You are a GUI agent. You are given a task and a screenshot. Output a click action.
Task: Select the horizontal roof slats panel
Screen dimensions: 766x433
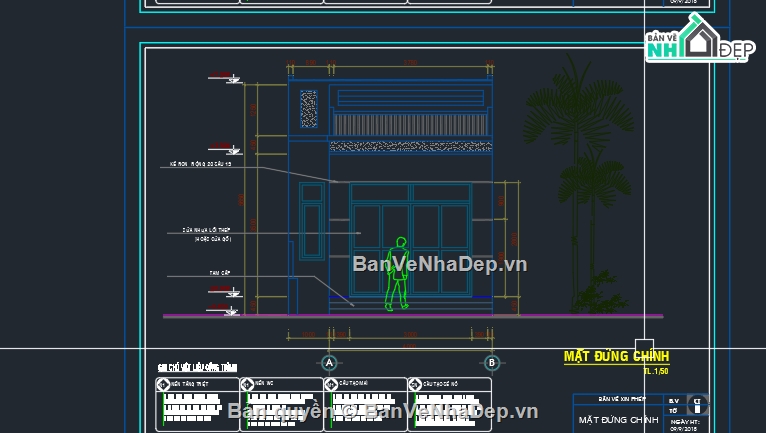[411, 98]
